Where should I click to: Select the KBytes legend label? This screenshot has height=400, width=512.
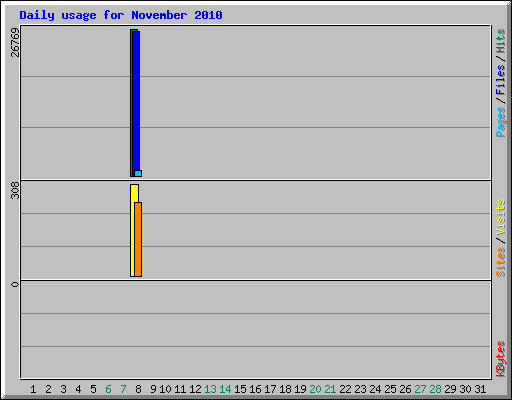500,359
